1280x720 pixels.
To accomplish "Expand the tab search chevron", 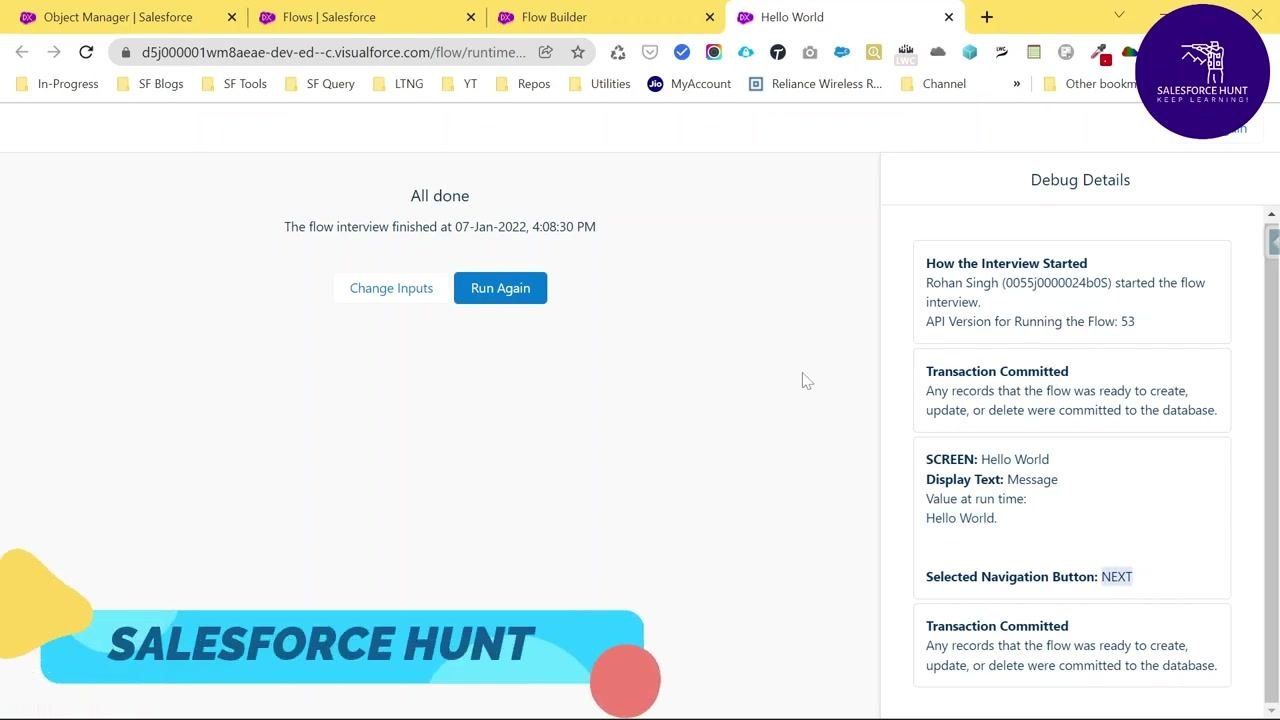I will click(1119, 15).
